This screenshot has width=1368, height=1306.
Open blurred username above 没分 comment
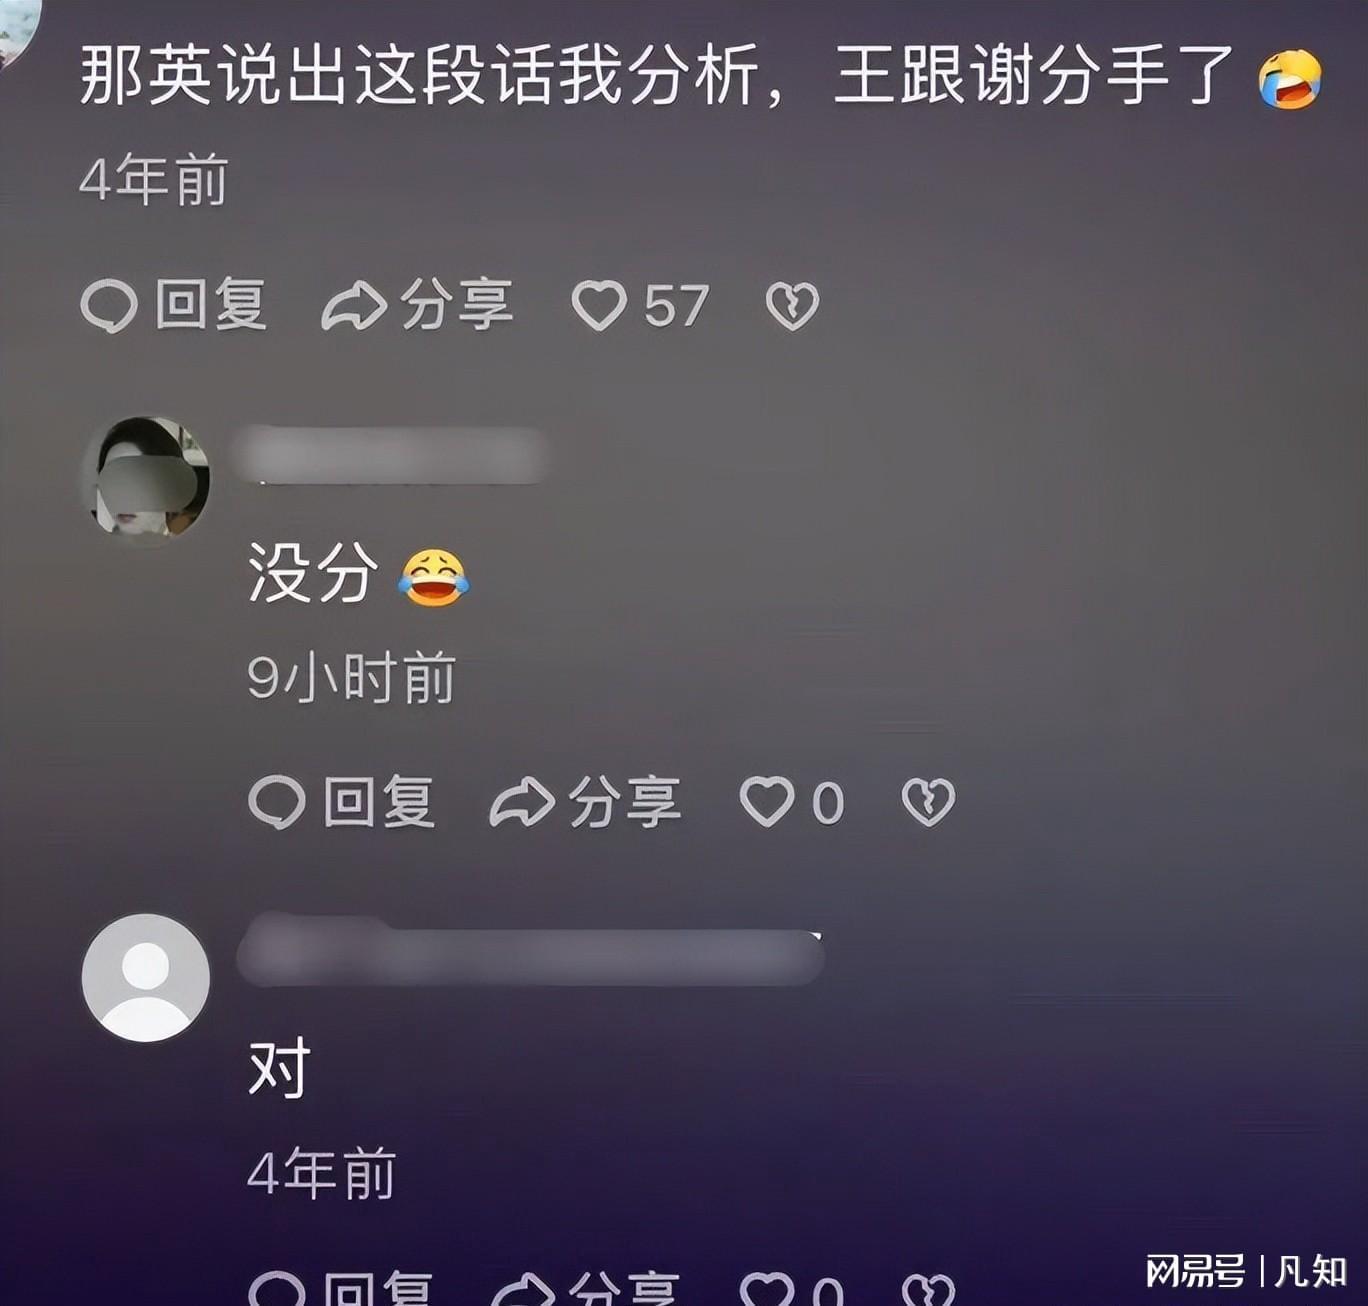point(392,455)
